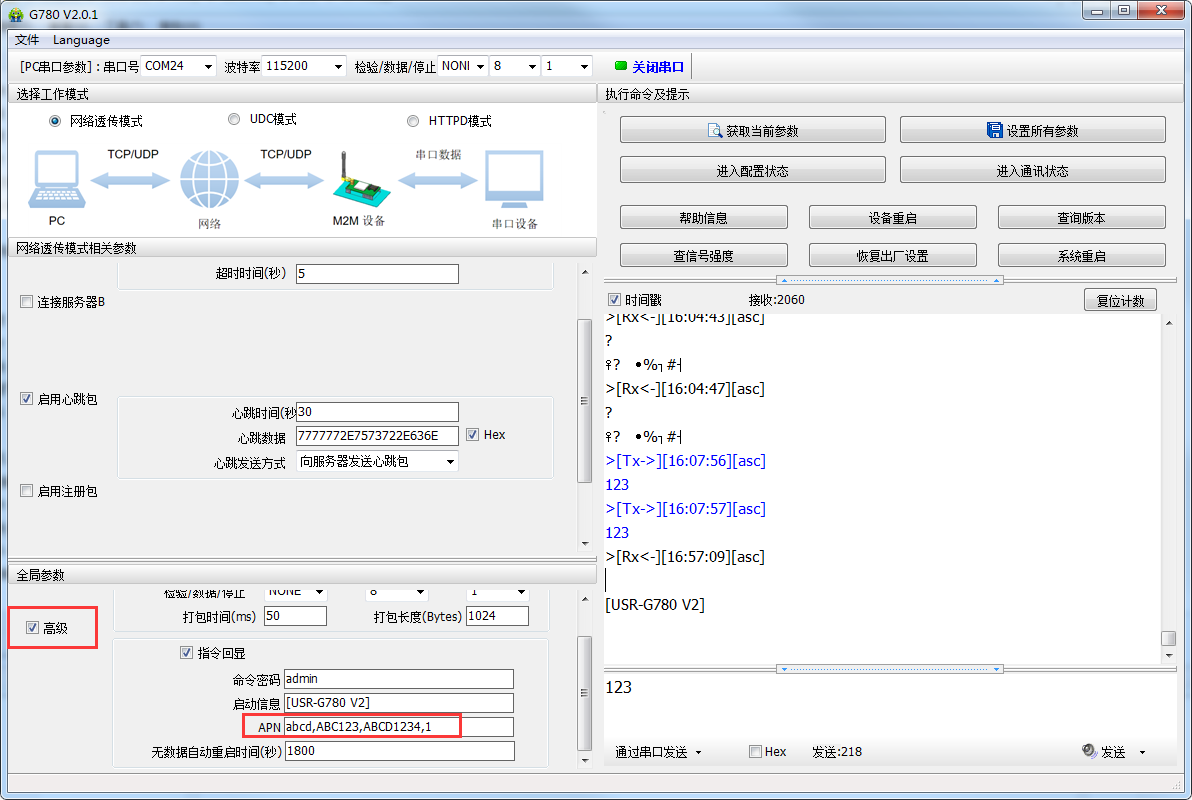Click the serial device monitor icon

(514, 181)
